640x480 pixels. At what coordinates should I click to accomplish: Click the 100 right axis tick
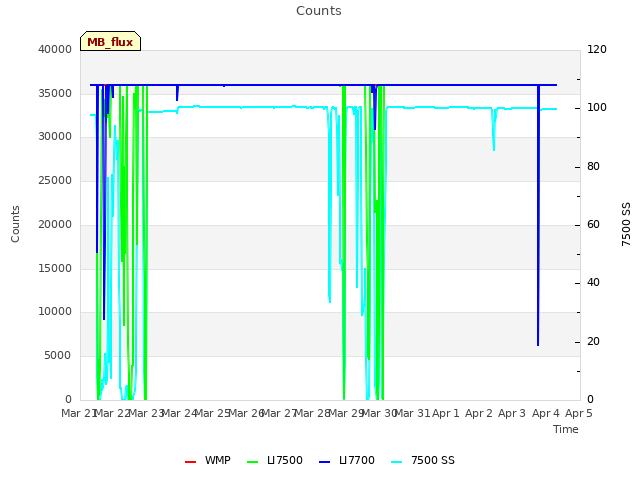pos(597,108)
